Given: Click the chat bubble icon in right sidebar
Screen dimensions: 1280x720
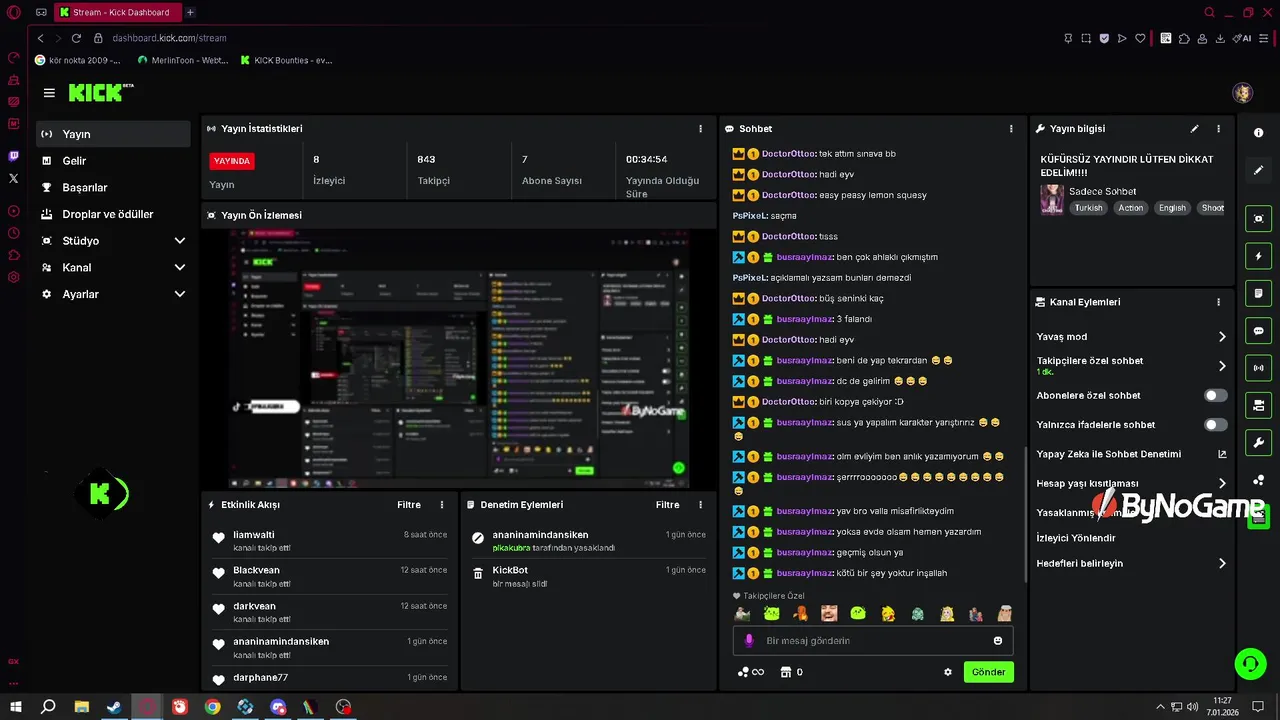Looking at the screenshot, I should coord(1258,331).
